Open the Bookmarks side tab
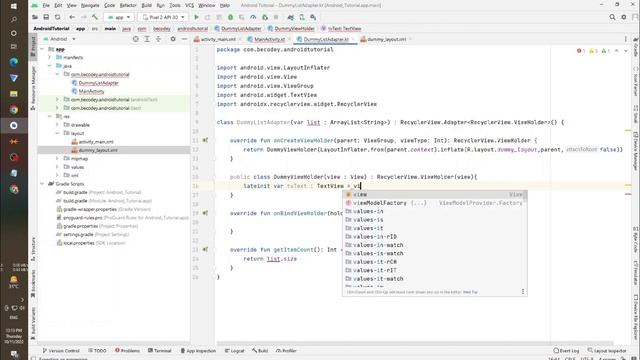Screen dimensions: 640x360 [33, 283]
